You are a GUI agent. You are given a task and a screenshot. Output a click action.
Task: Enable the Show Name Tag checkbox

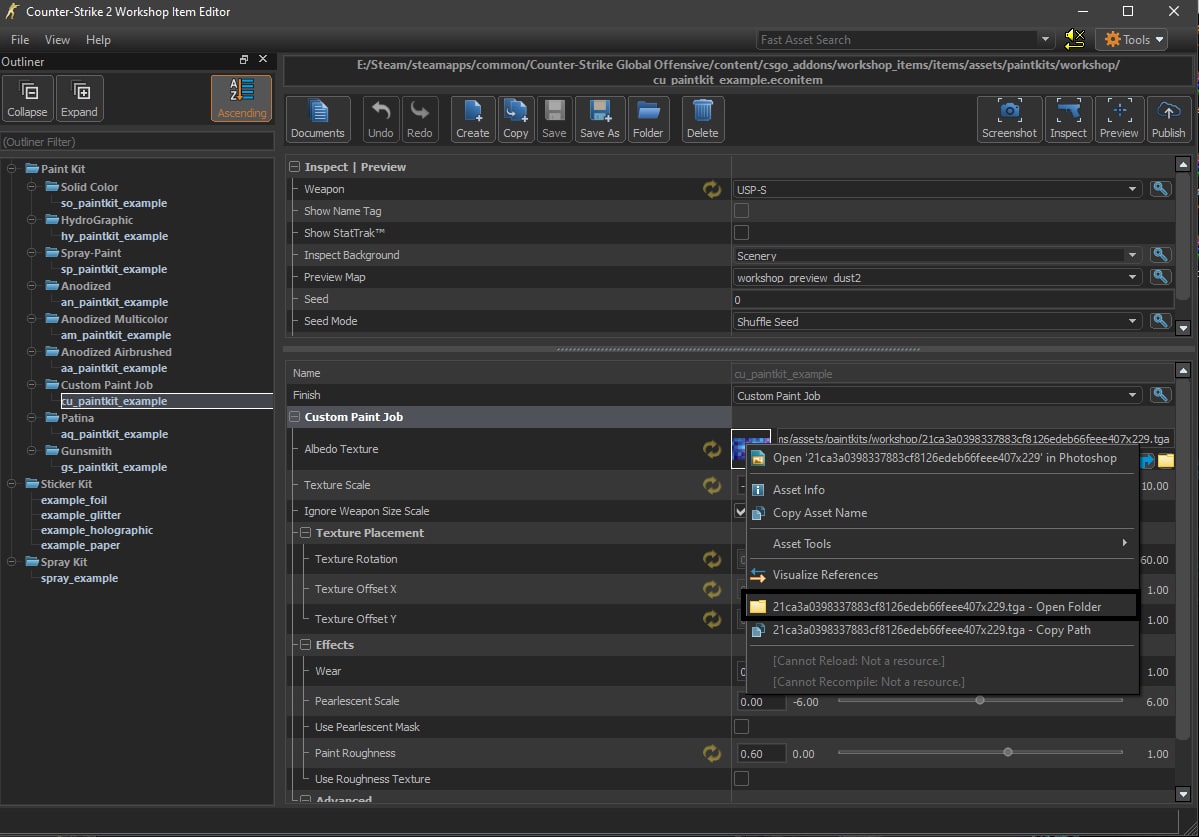click(742, 211)
